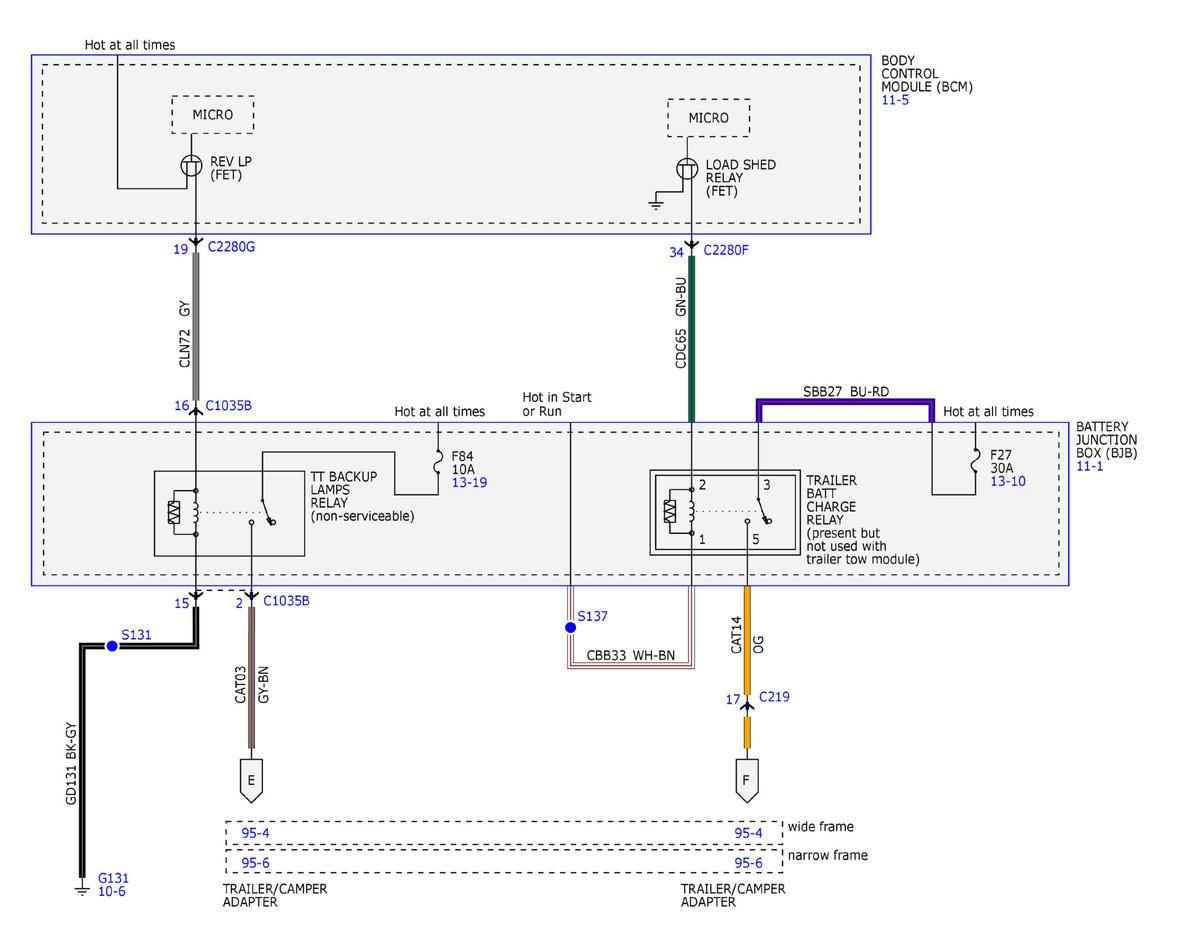Click the F84 10A fuse symbol

439,464
